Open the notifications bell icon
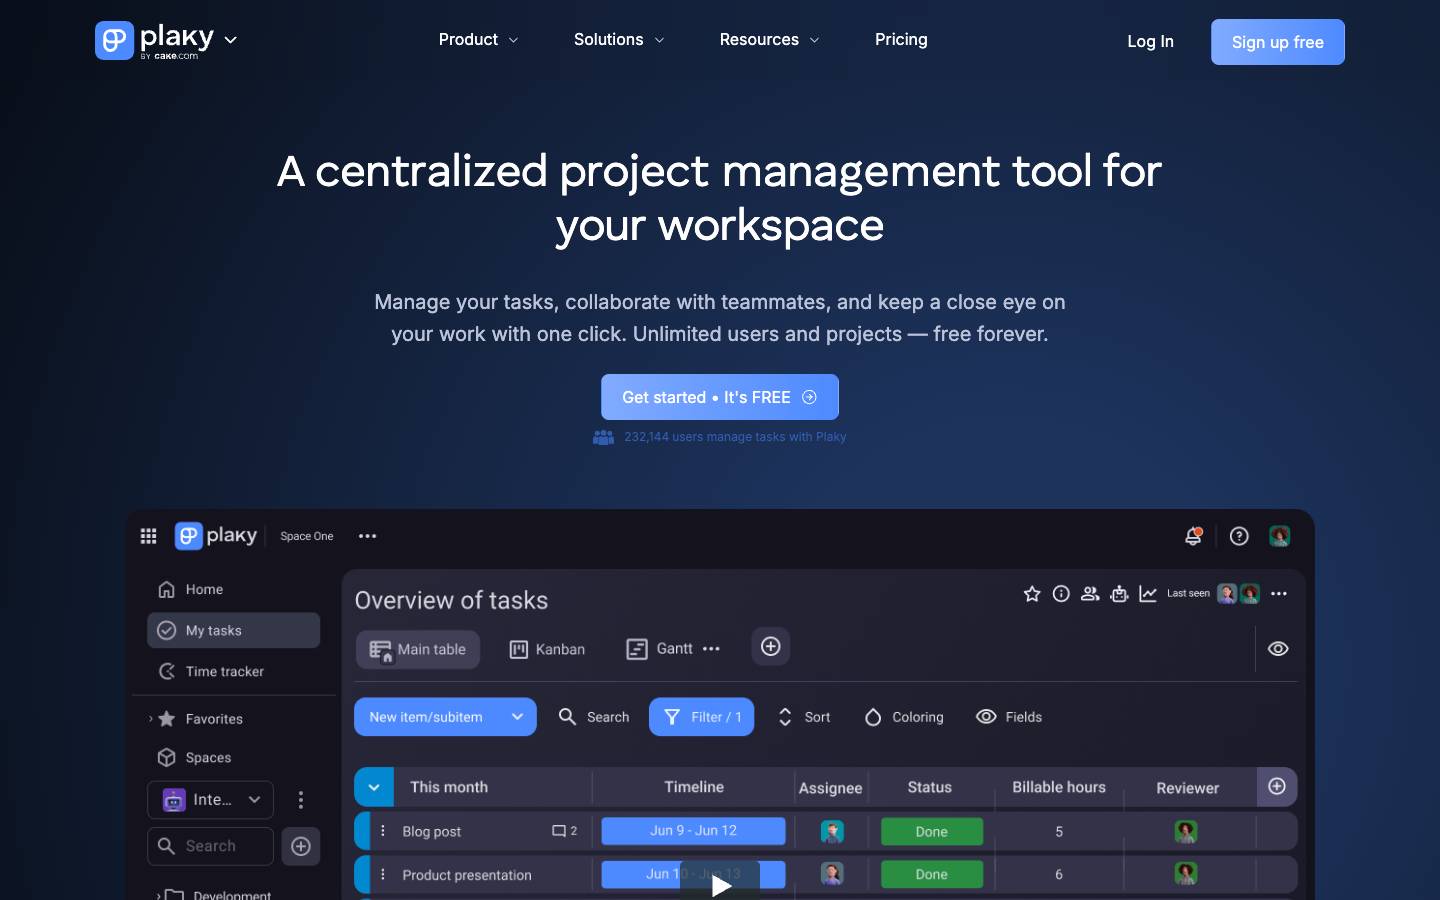The height and width of the screenshot is (900, 1440). pos(1193,536)
